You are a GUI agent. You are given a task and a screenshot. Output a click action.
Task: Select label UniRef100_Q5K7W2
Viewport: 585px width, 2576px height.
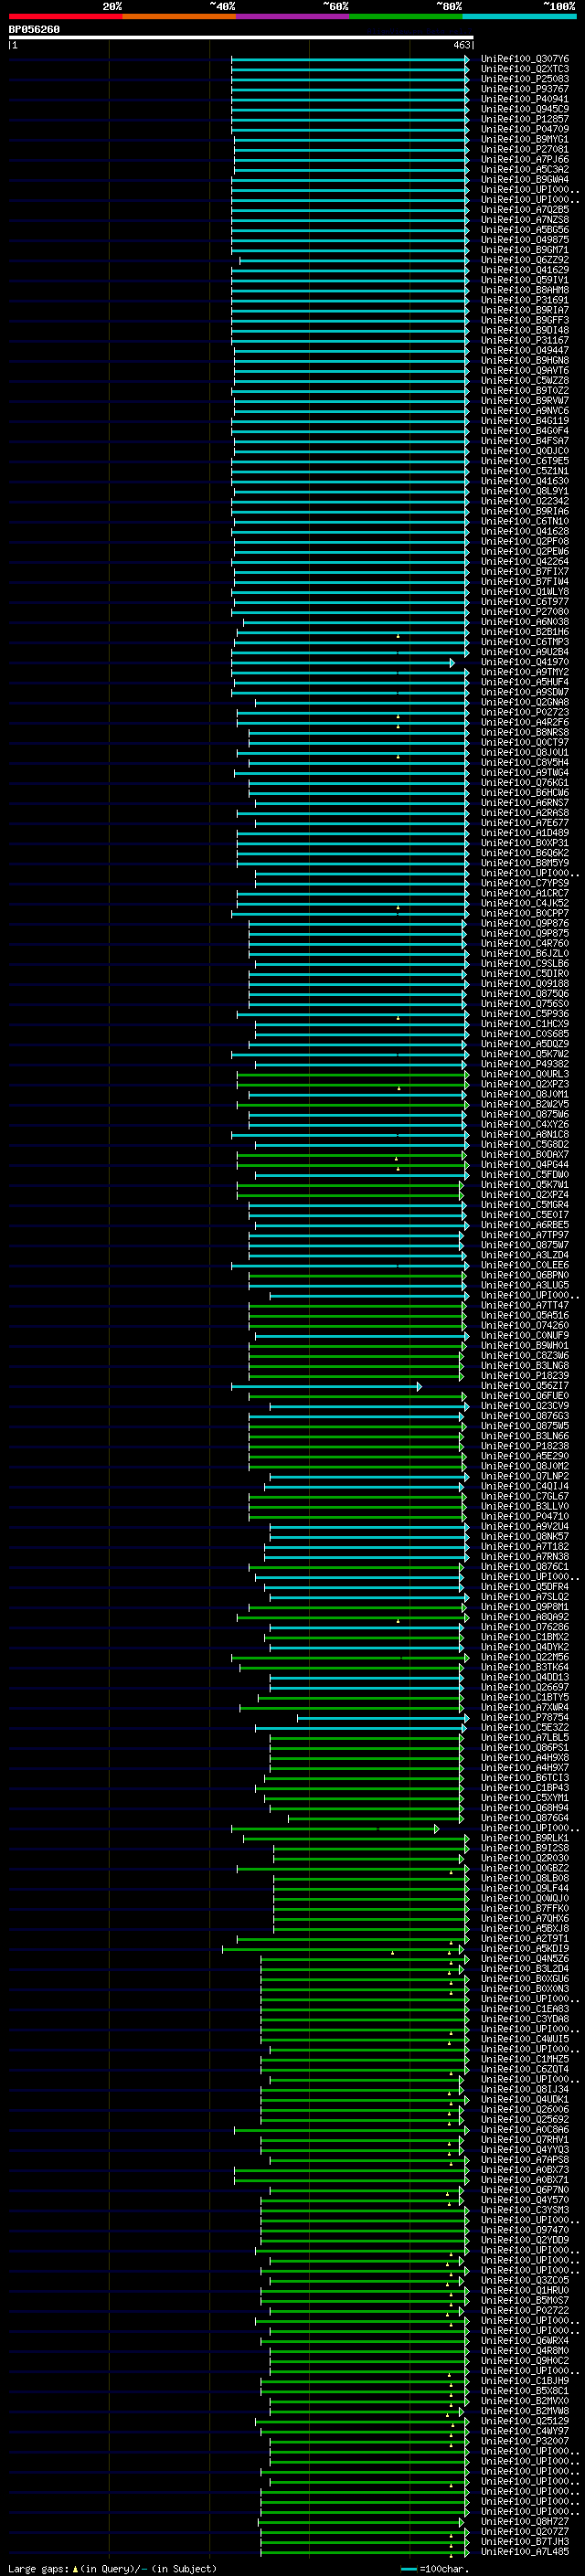(525, 1054)
